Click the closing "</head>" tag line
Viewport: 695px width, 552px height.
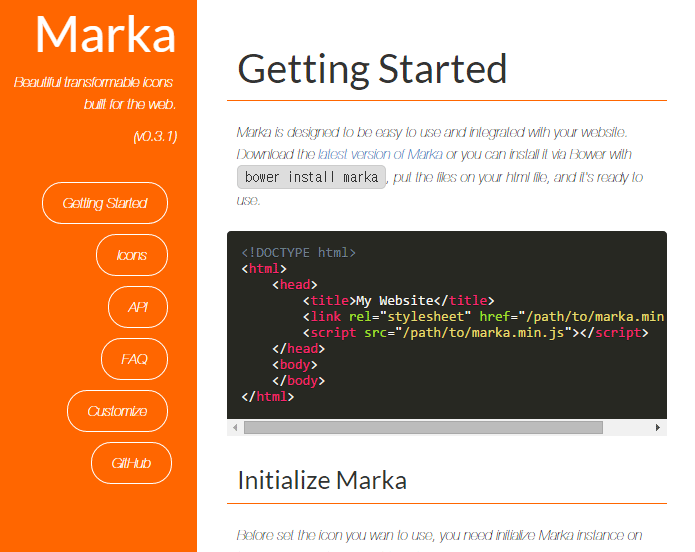click(298, 348)
